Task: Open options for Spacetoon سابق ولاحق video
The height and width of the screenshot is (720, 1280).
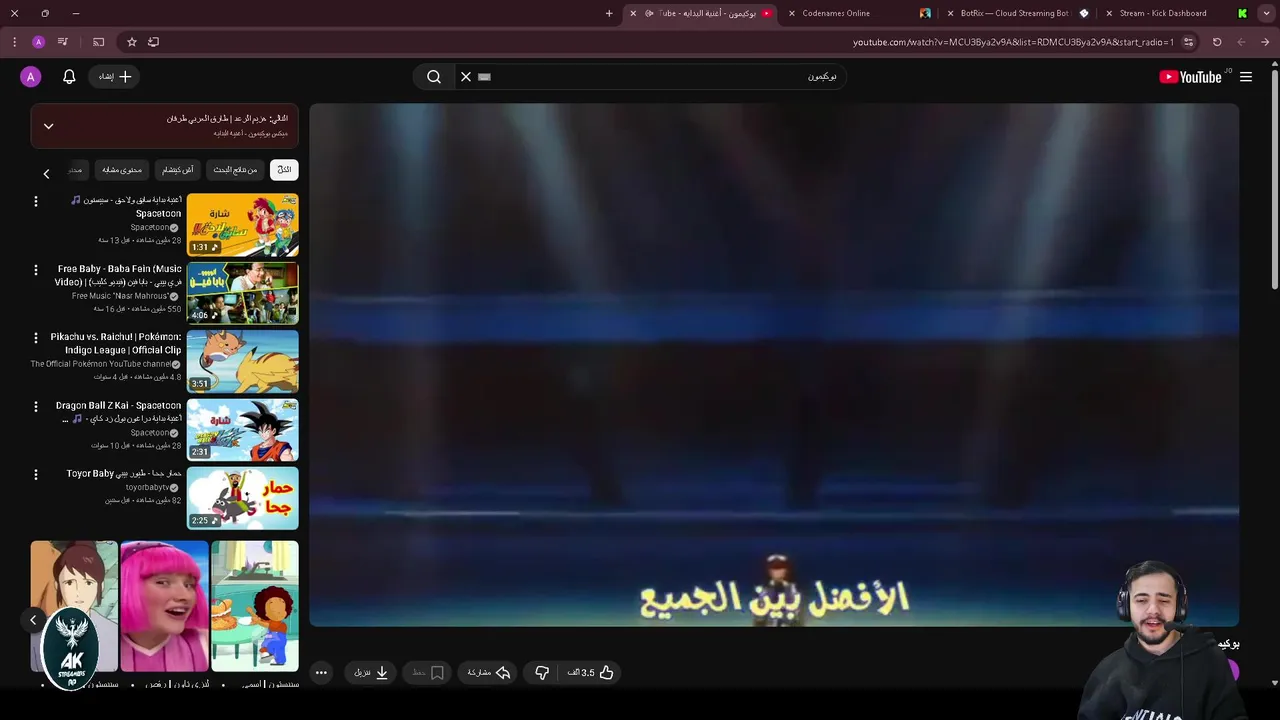Action: 36,202
